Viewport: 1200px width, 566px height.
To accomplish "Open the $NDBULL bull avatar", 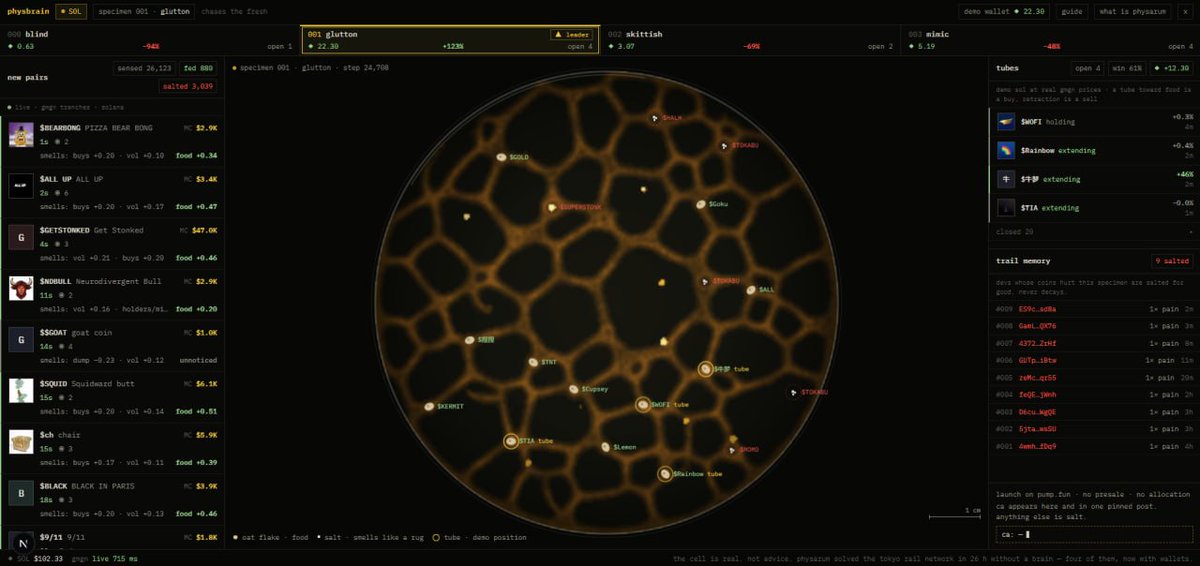I will tap(21, 288).
